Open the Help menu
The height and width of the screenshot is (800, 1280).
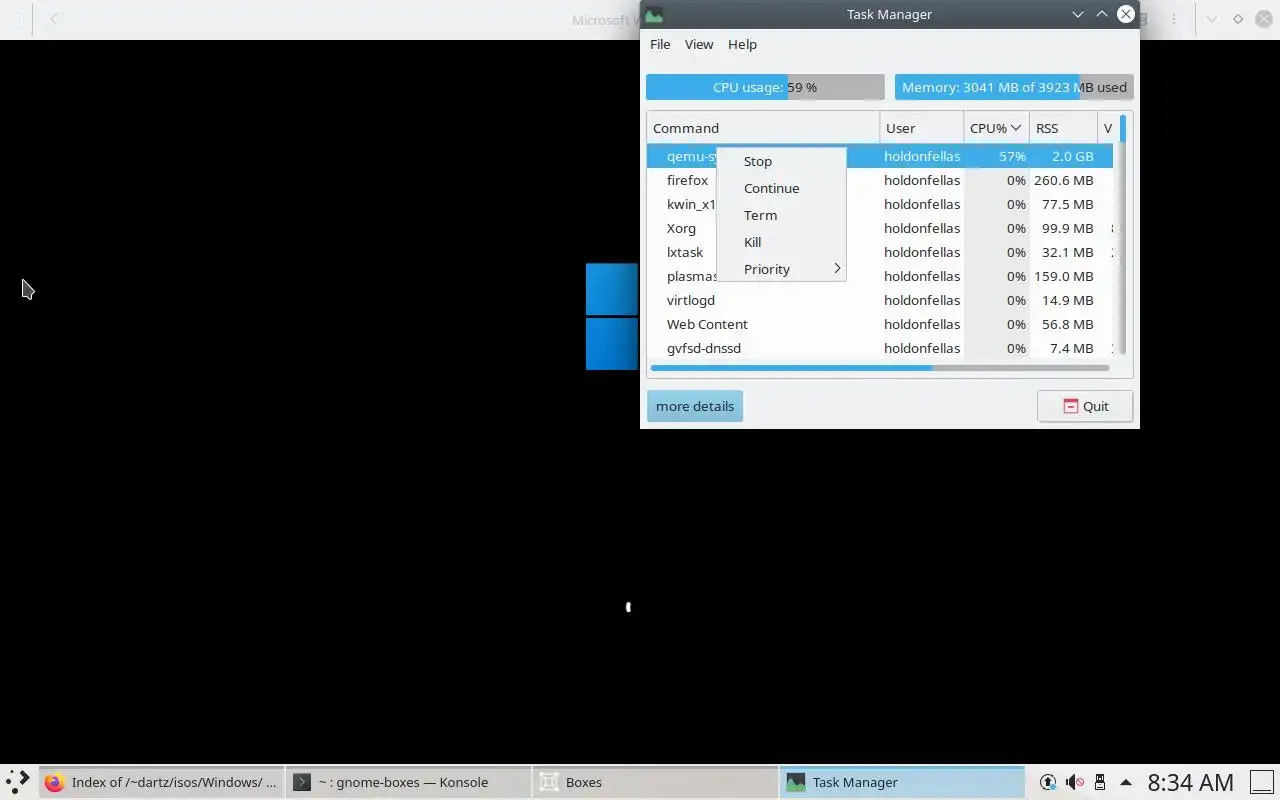[x=742, y=44]
